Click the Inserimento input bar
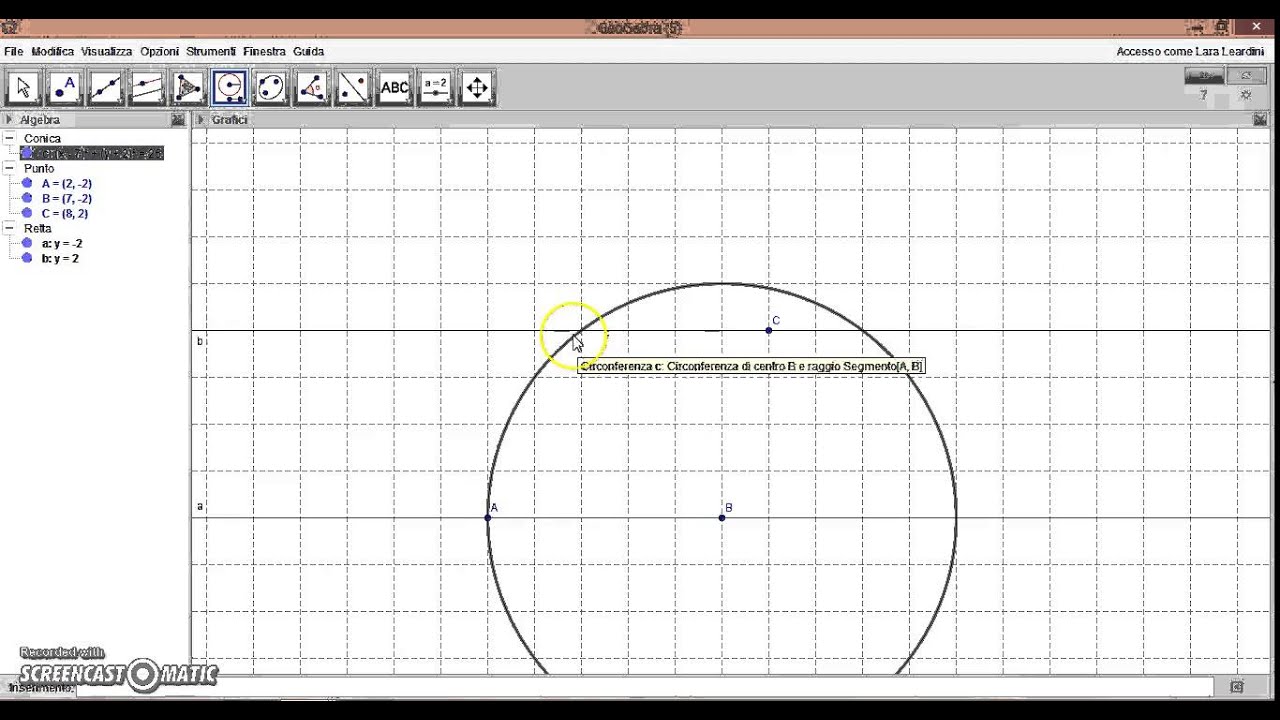This screenshot has height=720, width=1280. pyautogui.click(x=645, y=687)
